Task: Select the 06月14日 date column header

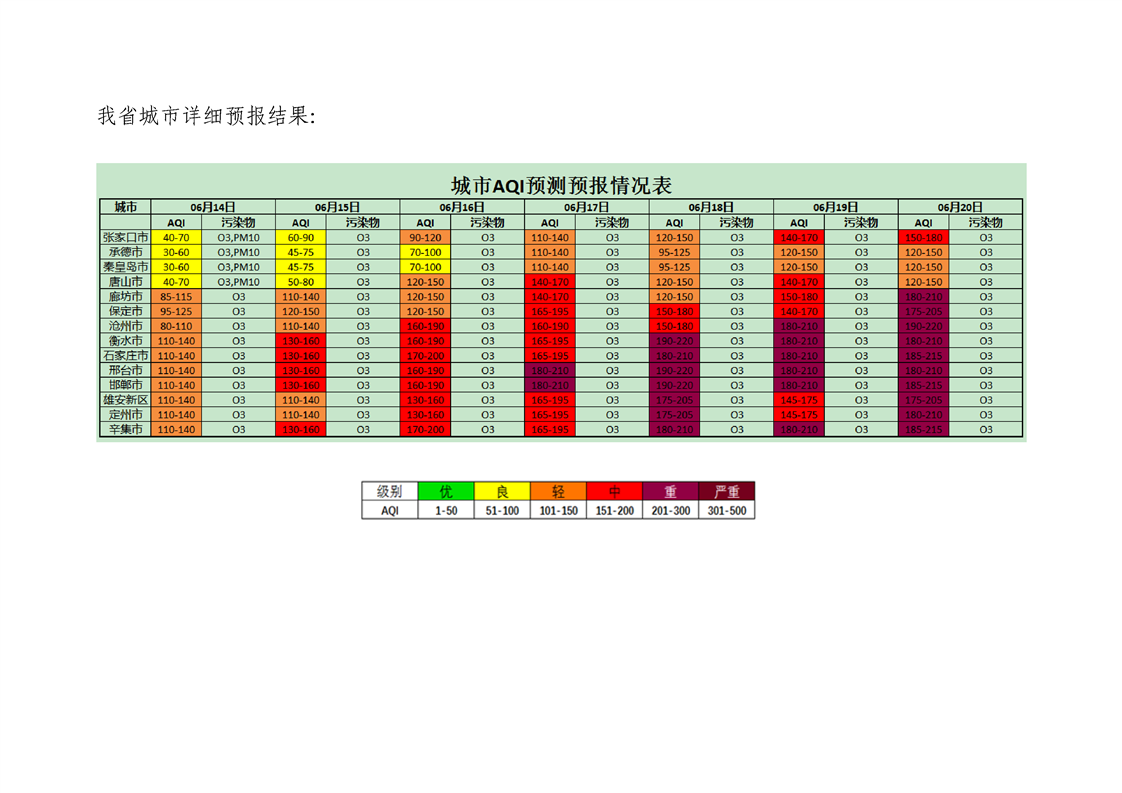Action: pyautogui.click(x=212, y=207)
